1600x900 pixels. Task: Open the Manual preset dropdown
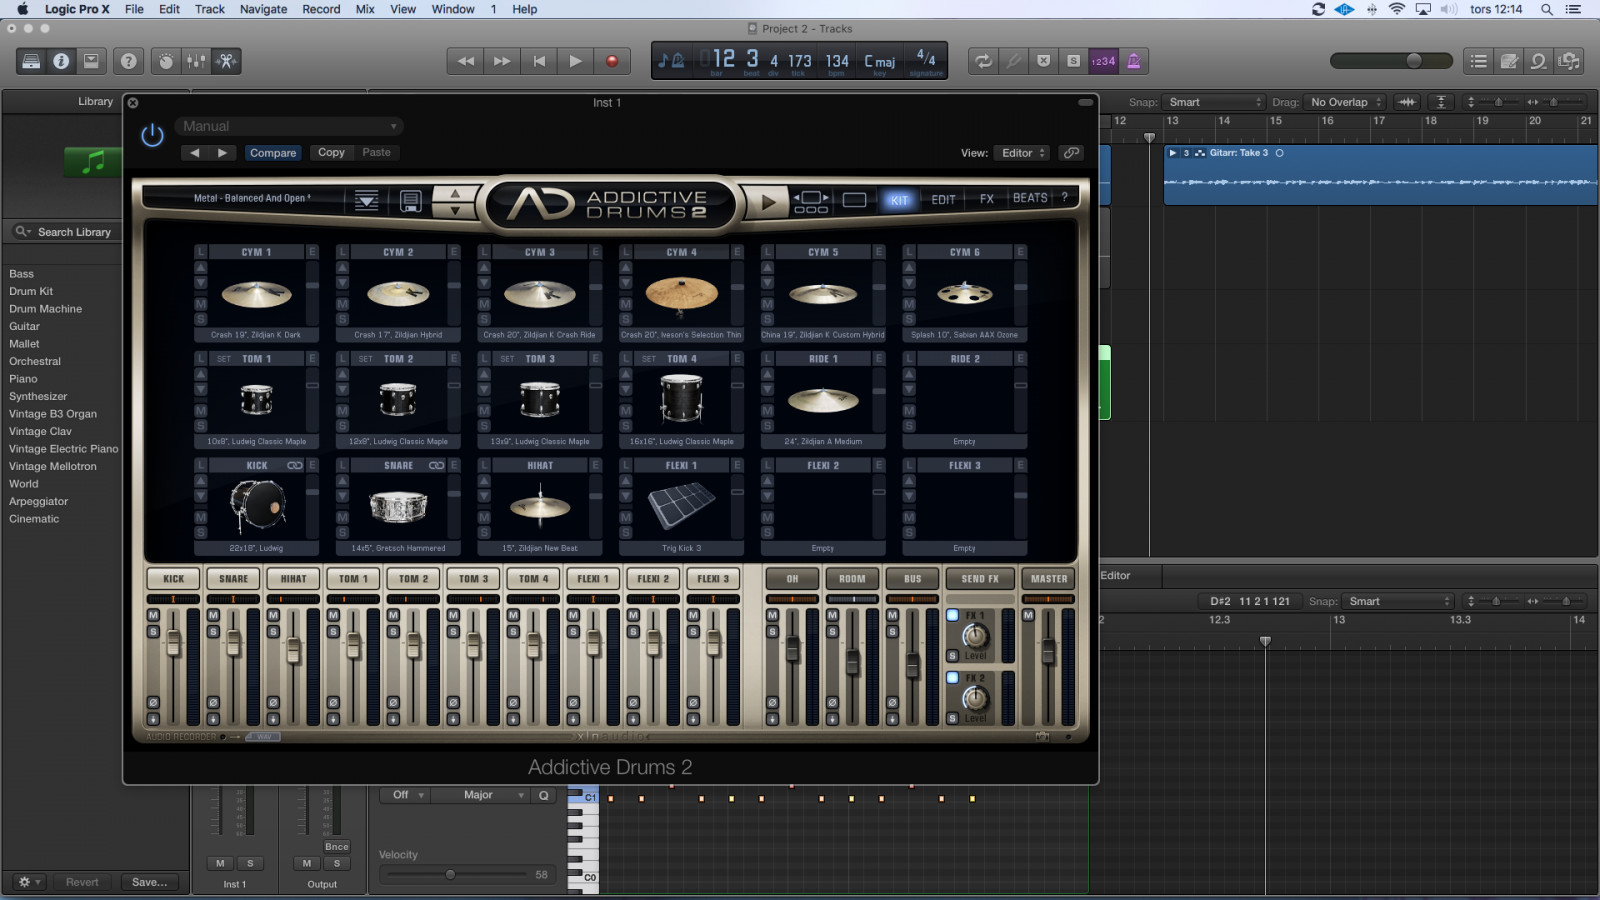tap(289, 126)
